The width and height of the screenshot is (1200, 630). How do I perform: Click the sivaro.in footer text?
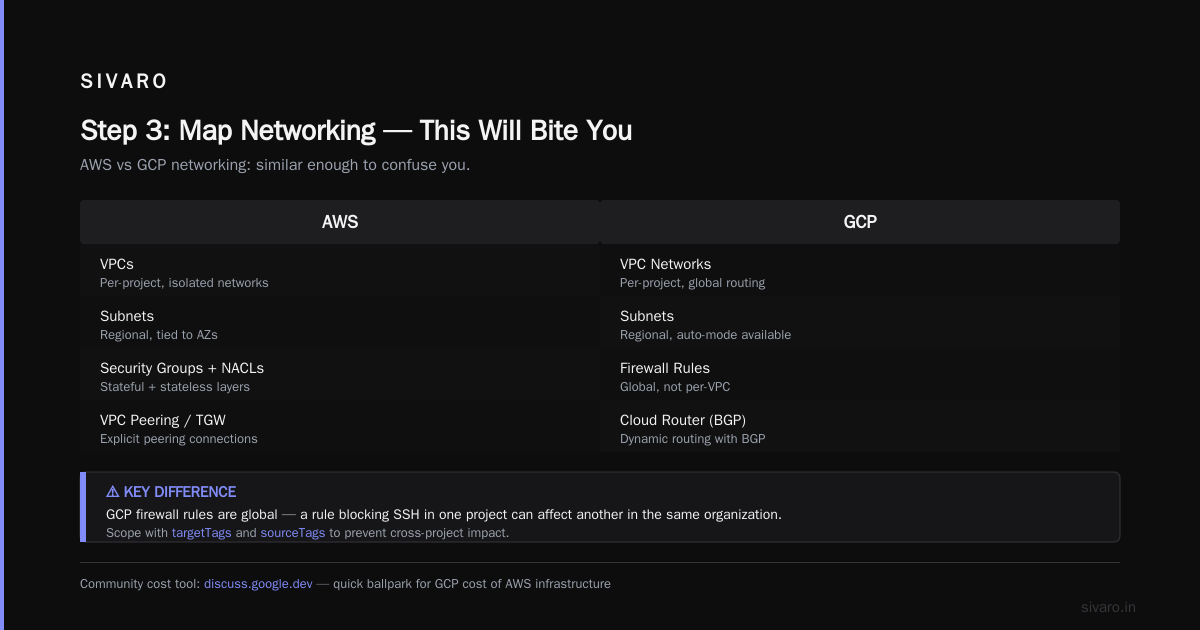(x=1109, y=607)
